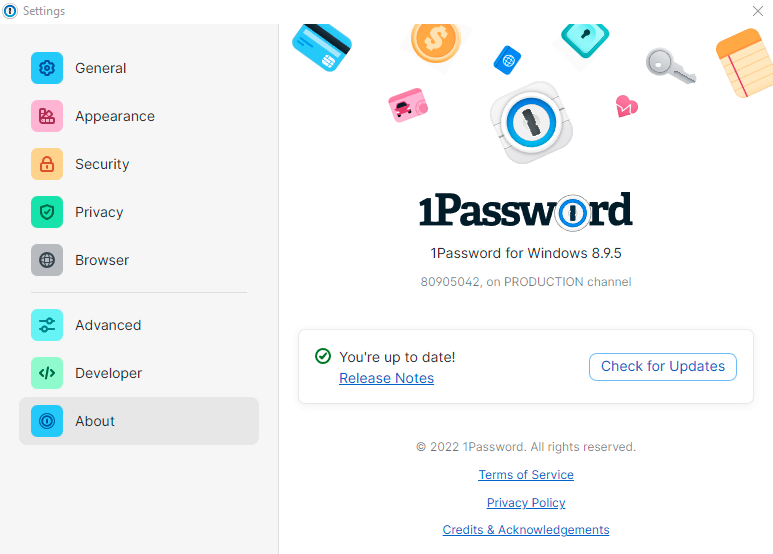View the Privacy Policy link

click(526, 503)
